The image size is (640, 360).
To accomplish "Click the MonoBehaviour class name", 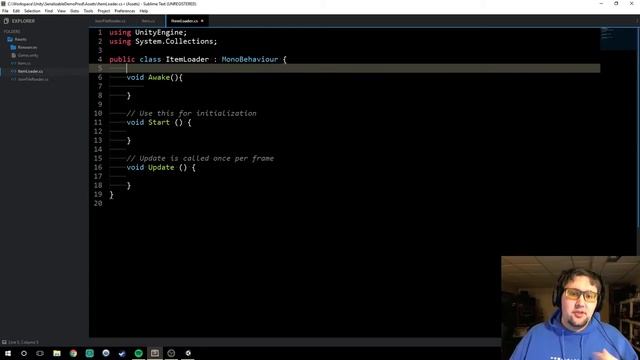I will tap(250, 59).
